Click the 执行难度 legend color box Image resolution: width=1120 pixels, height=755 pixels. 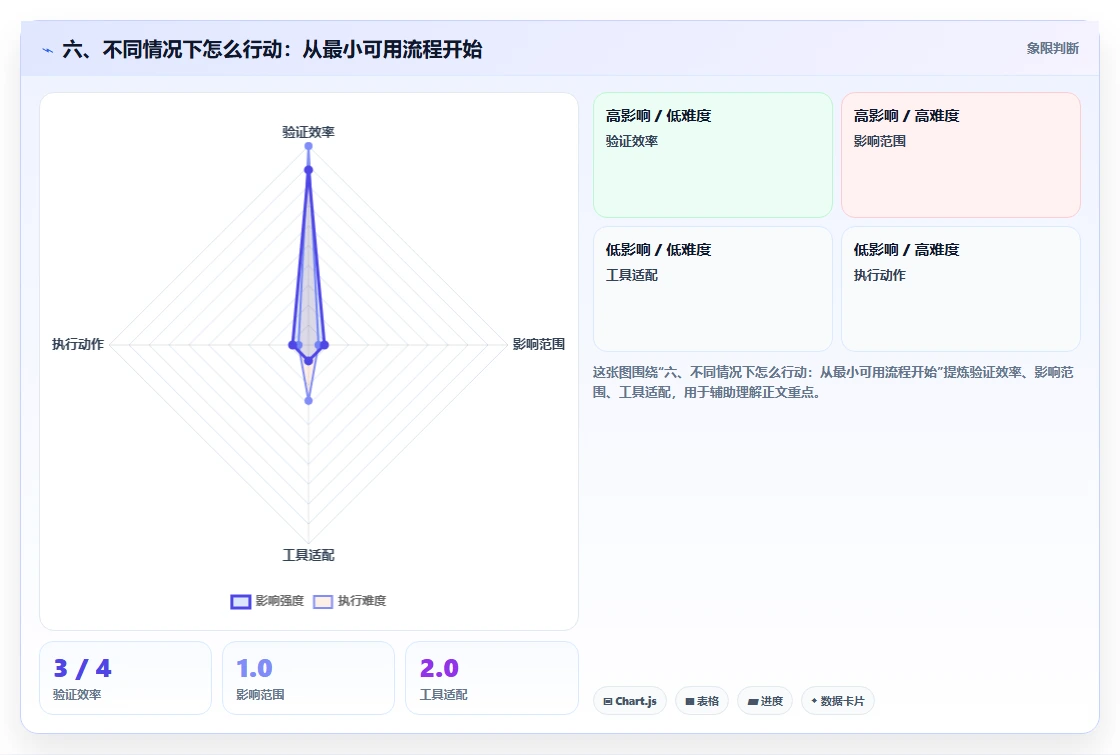[323, 601]
